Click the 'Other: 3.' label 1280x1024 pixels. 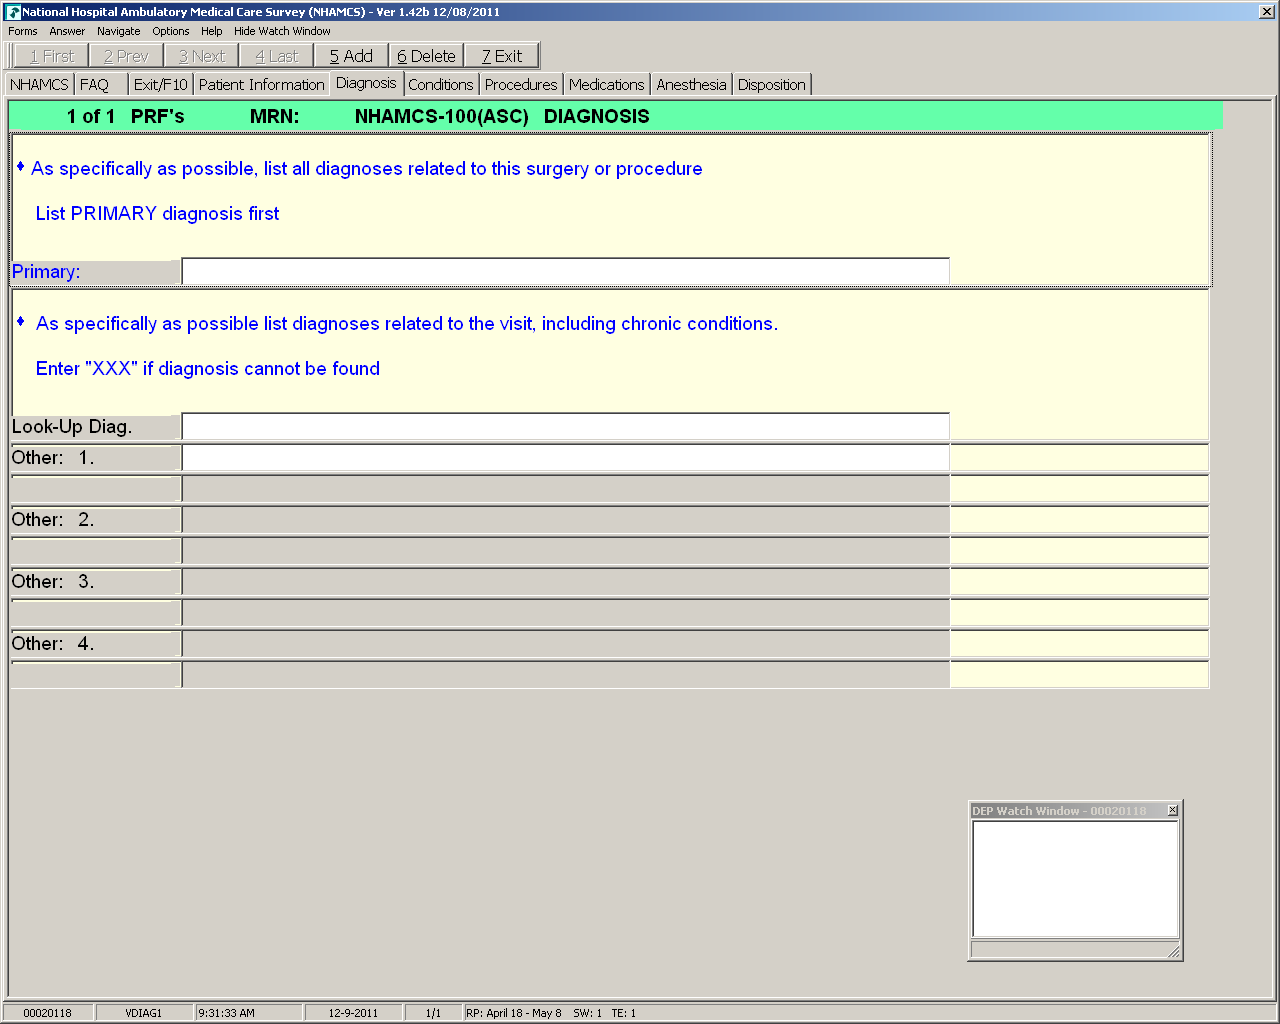[53, 582]
